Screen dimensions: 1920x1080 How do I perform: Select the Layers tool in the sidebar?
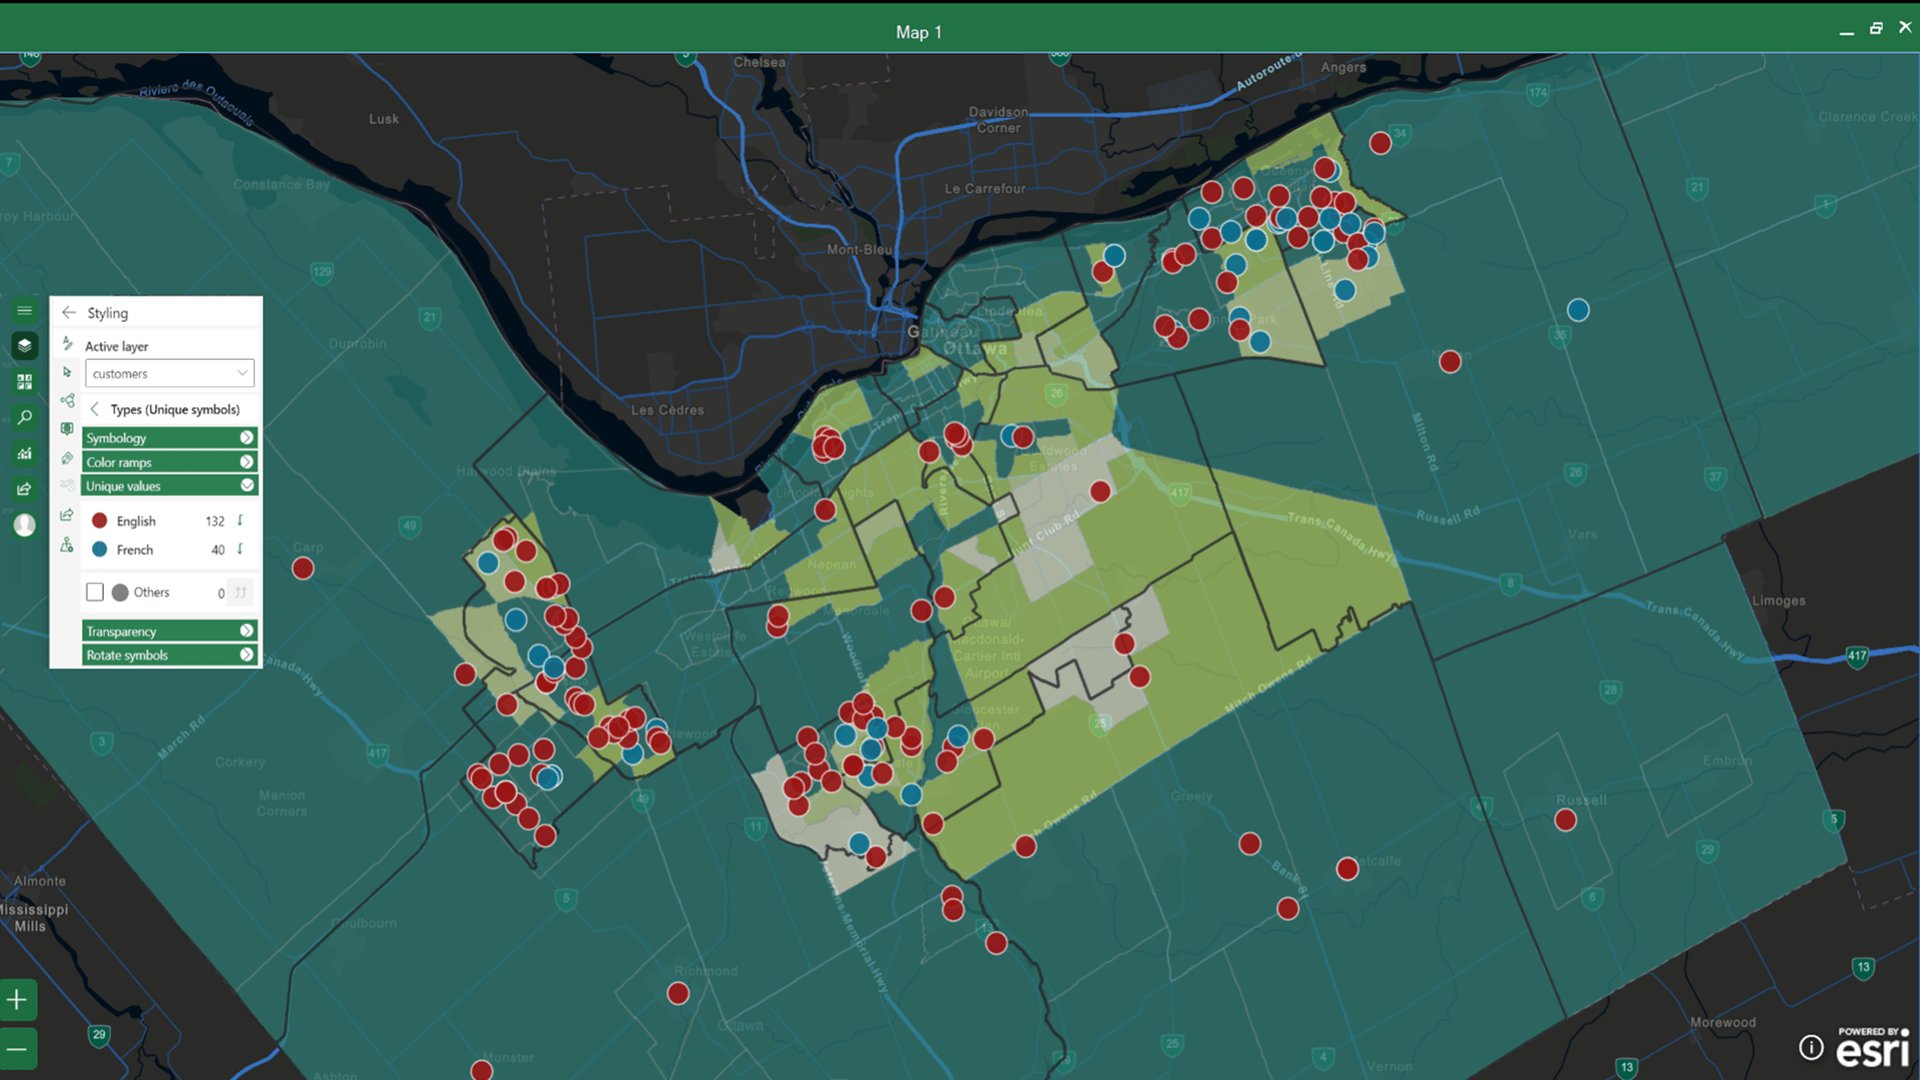(24, 346)
